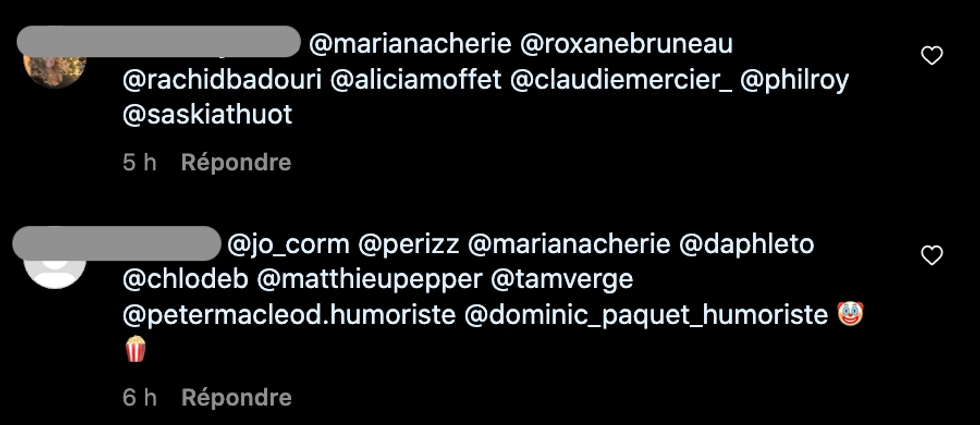980x425 pixels.
Task: Open the @matthieupepper mention
Action: [x=370, y=279]
